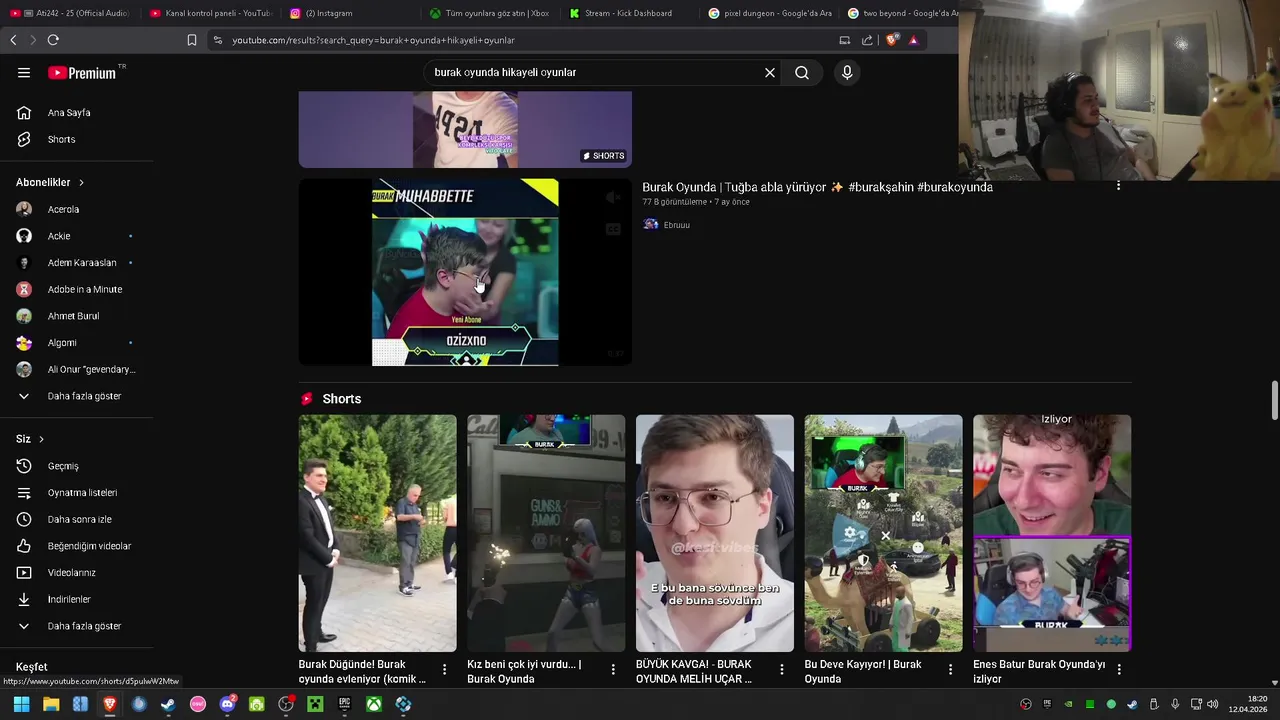This screenshot has height=720, width=1280.
Task: Open the top SHORTS thumbnail result
Action: [x=465, y=129]
